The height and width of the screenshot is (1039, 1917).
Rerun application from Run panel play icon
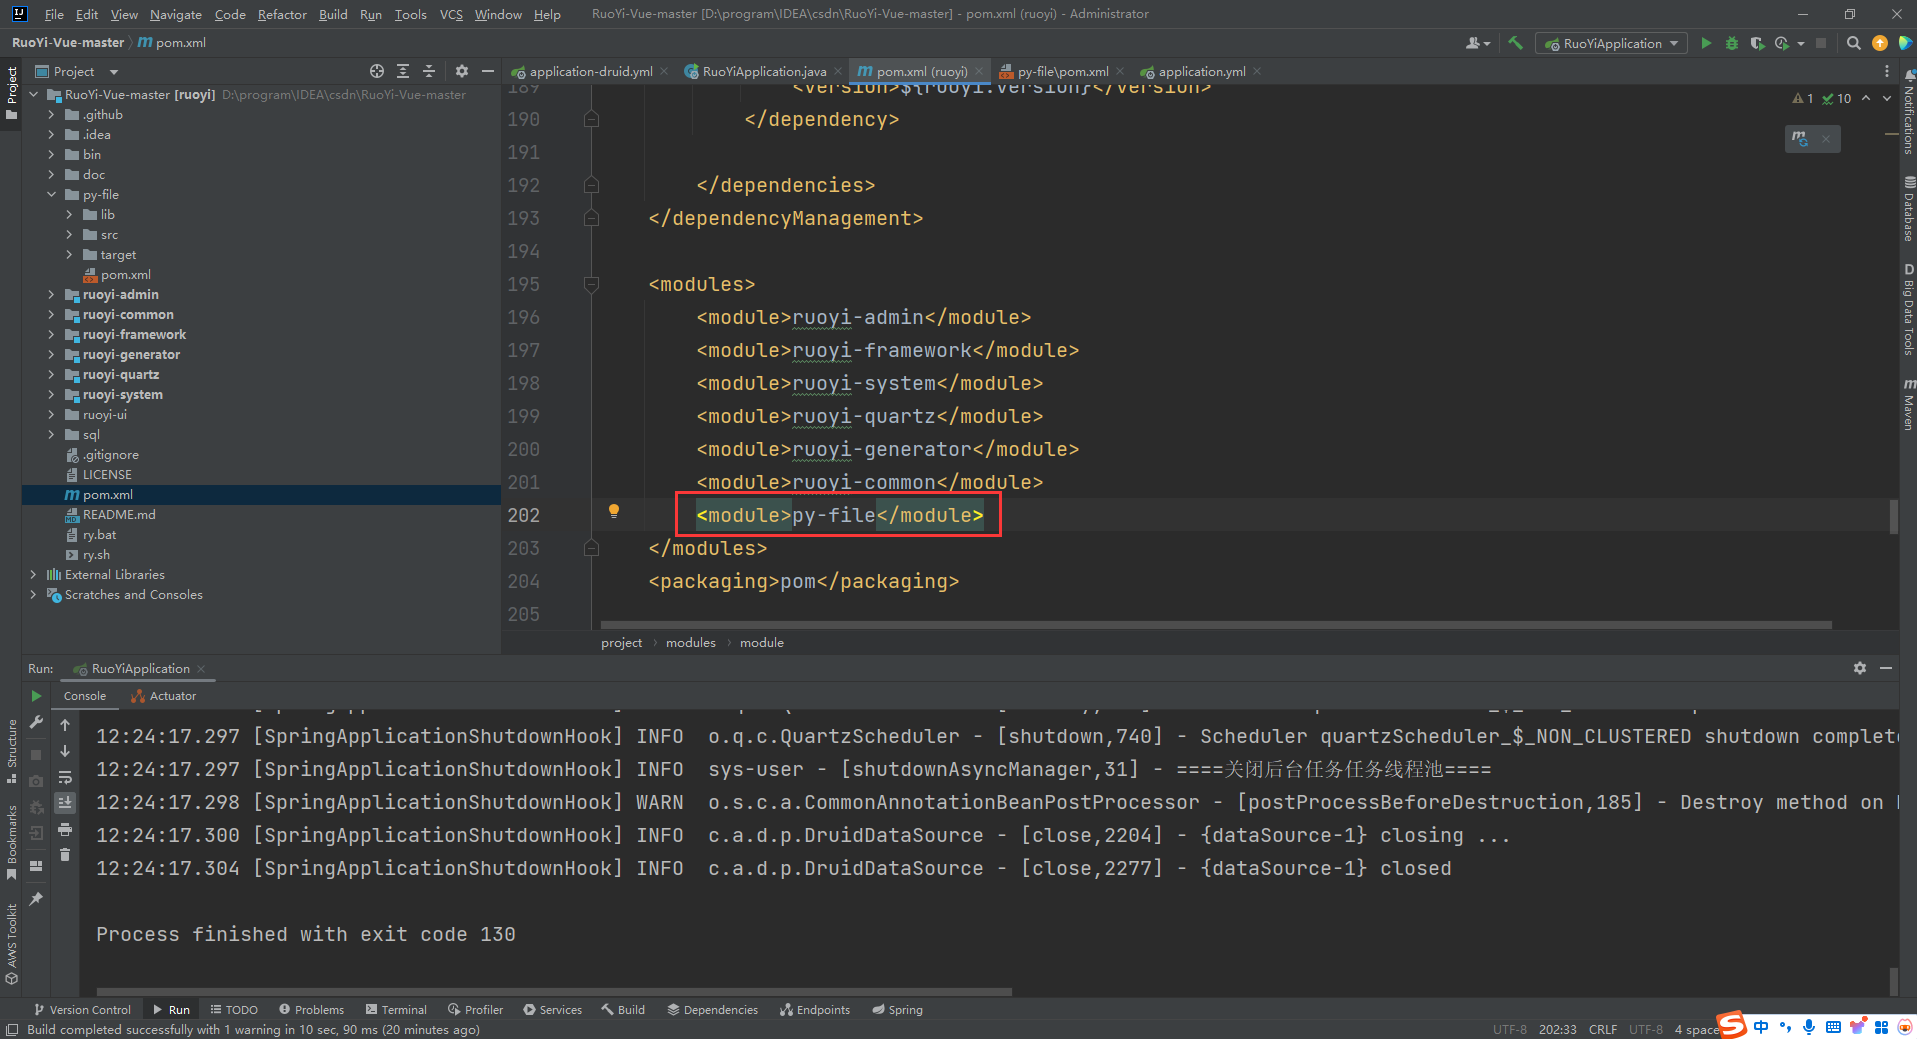click(36, 696)
